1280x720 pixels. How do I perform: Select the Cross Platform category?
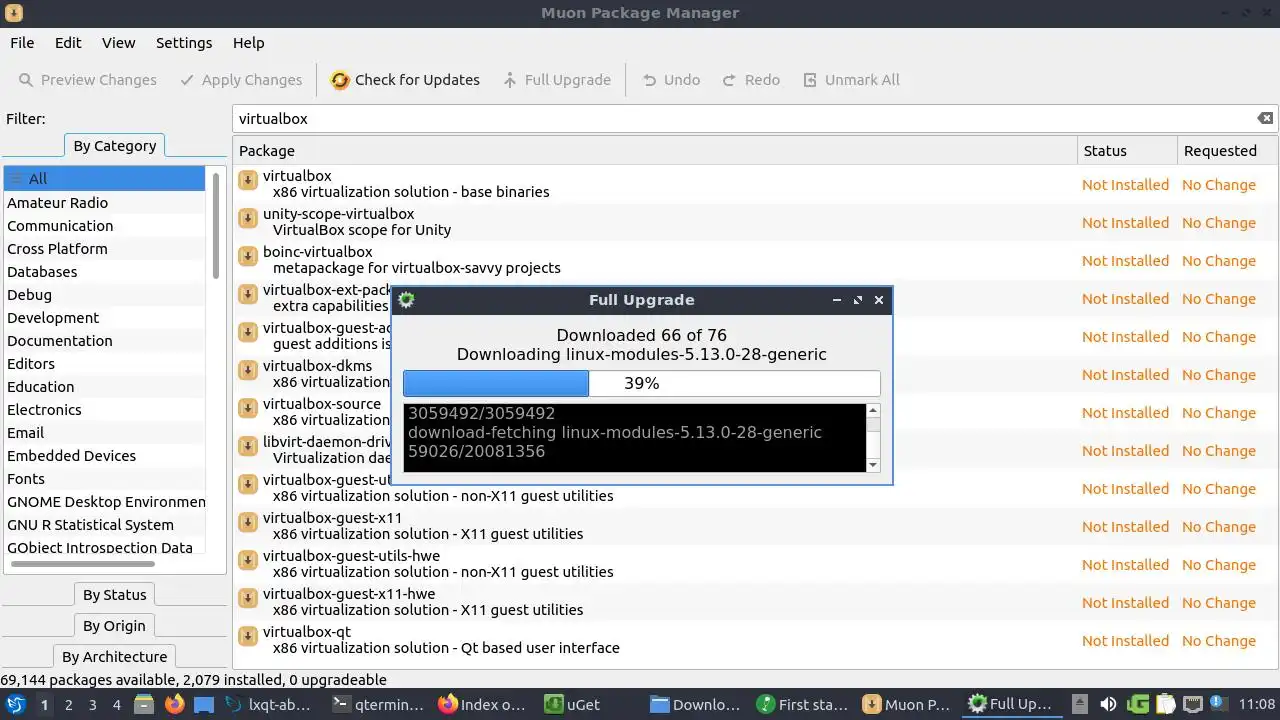(x=104, y=248)
